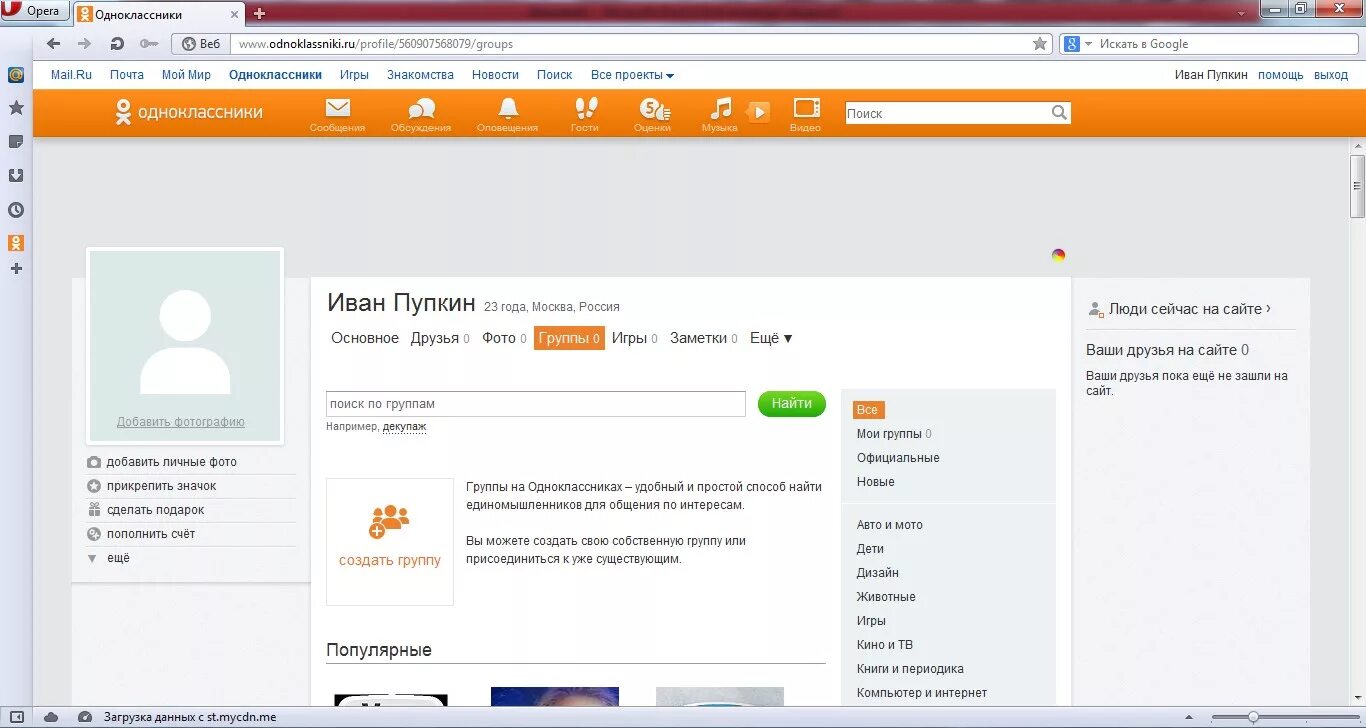Open Opera sidebar Odnoklassniki panel icon

[x=16, y=243]
